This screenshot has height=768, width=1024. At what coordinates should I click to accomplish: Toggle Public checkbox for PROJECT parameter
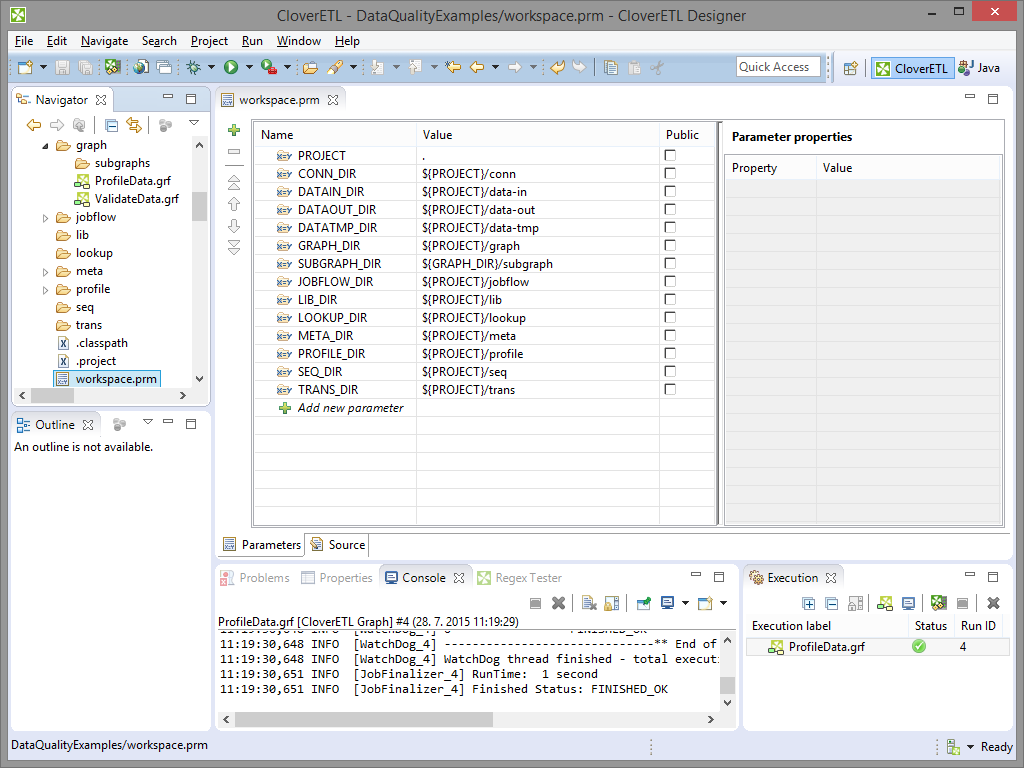pos(670,156)
